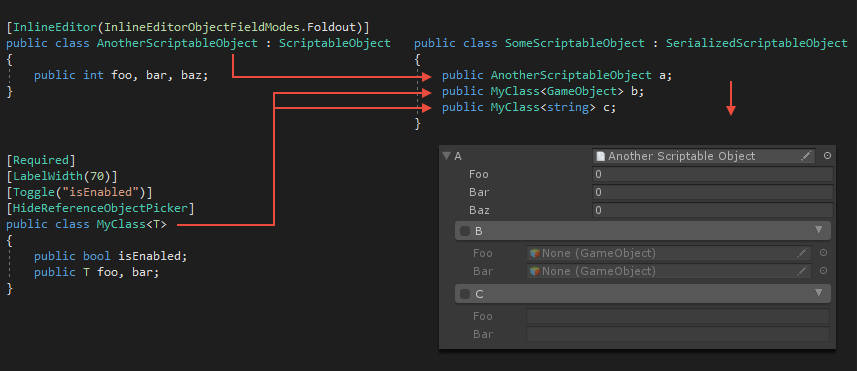Click pencil icon in B's Foo GameObject field

[x=802, y=253]
